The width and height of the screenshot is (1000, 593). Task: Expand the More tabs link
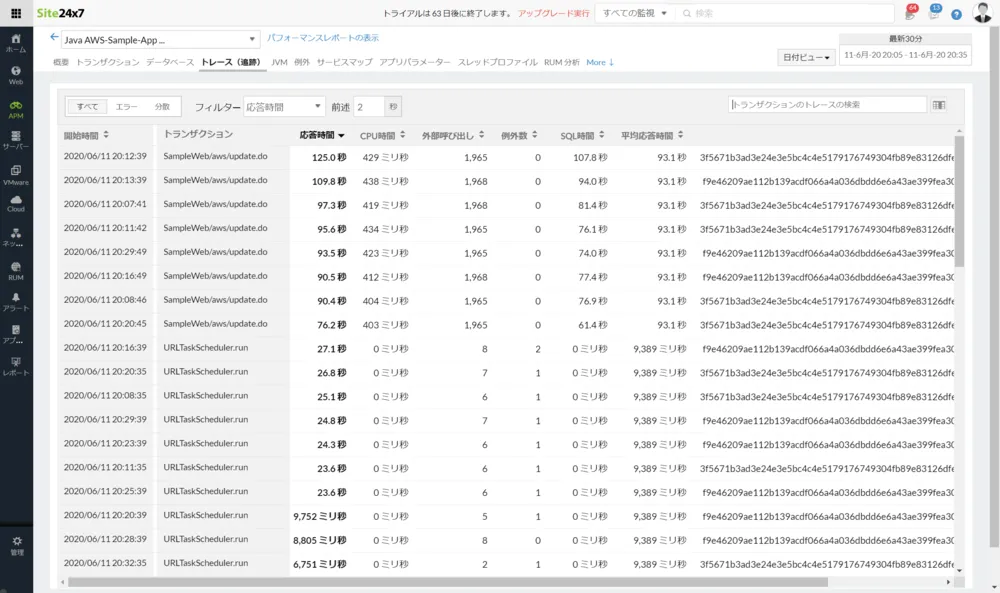[599, 62]
